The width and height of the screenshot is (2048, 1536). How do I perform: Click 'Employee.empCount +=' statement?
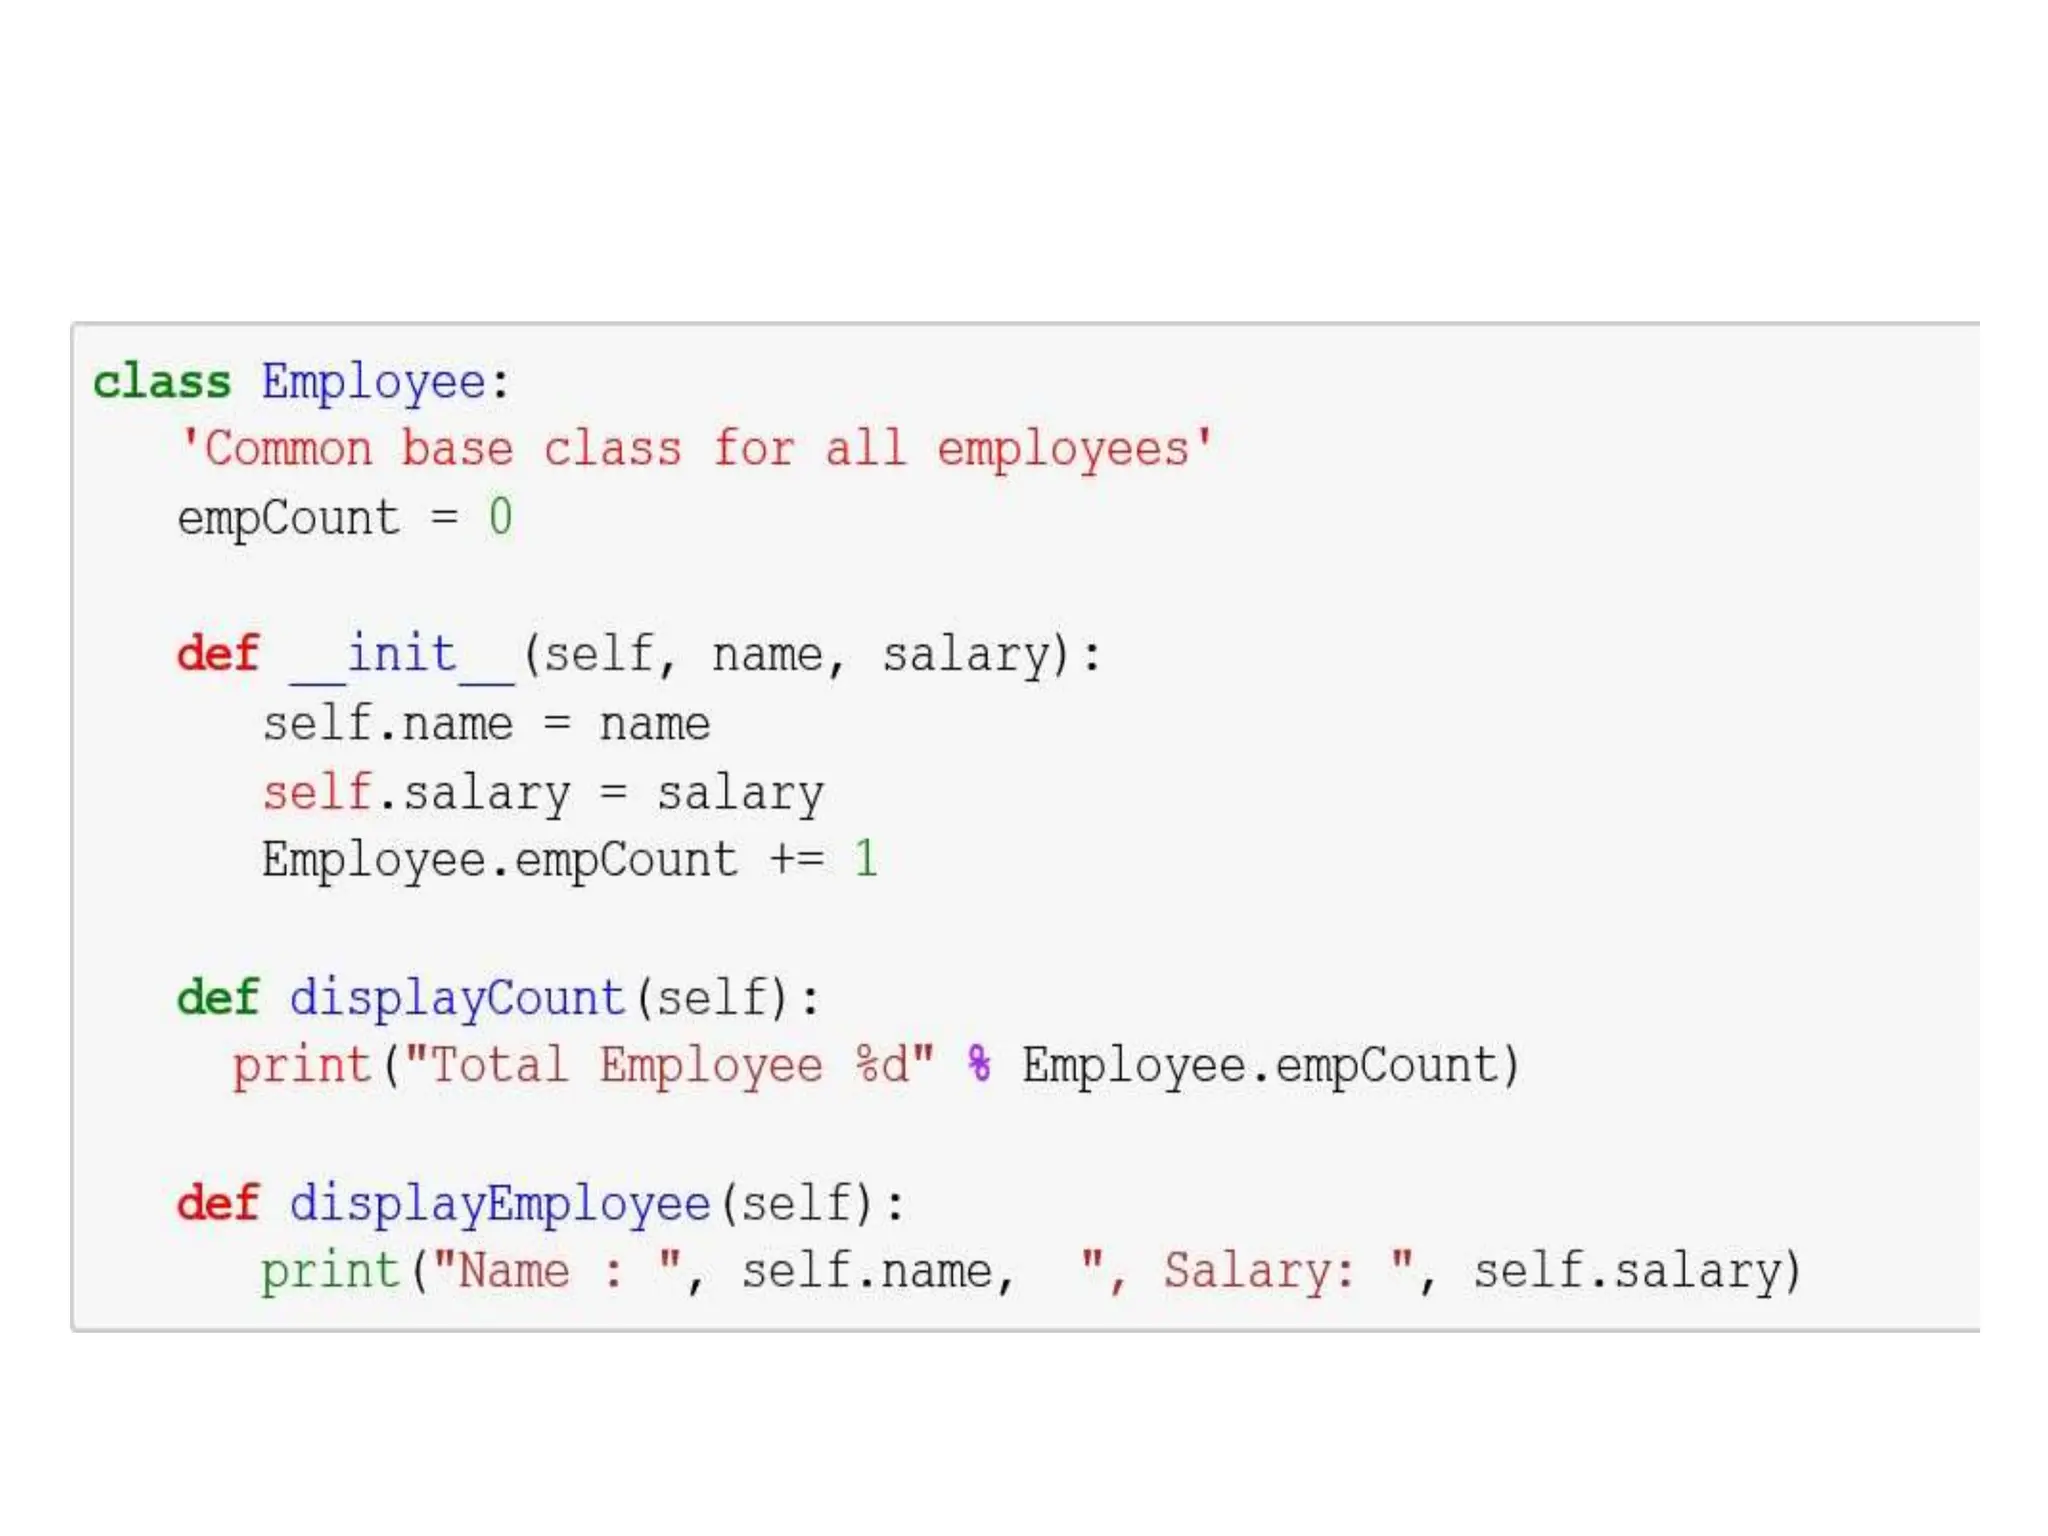[x=543, y=861]
